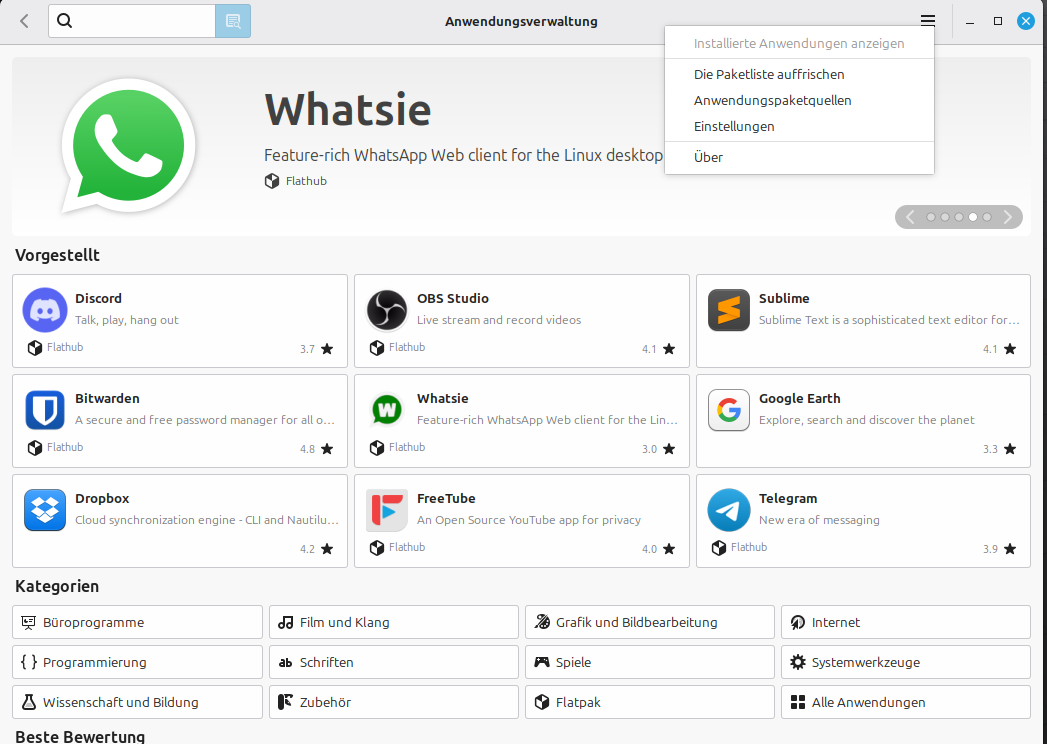Open the Alle Anwendungen category
Screen dimensions: 1047x744
coord(906,703)
